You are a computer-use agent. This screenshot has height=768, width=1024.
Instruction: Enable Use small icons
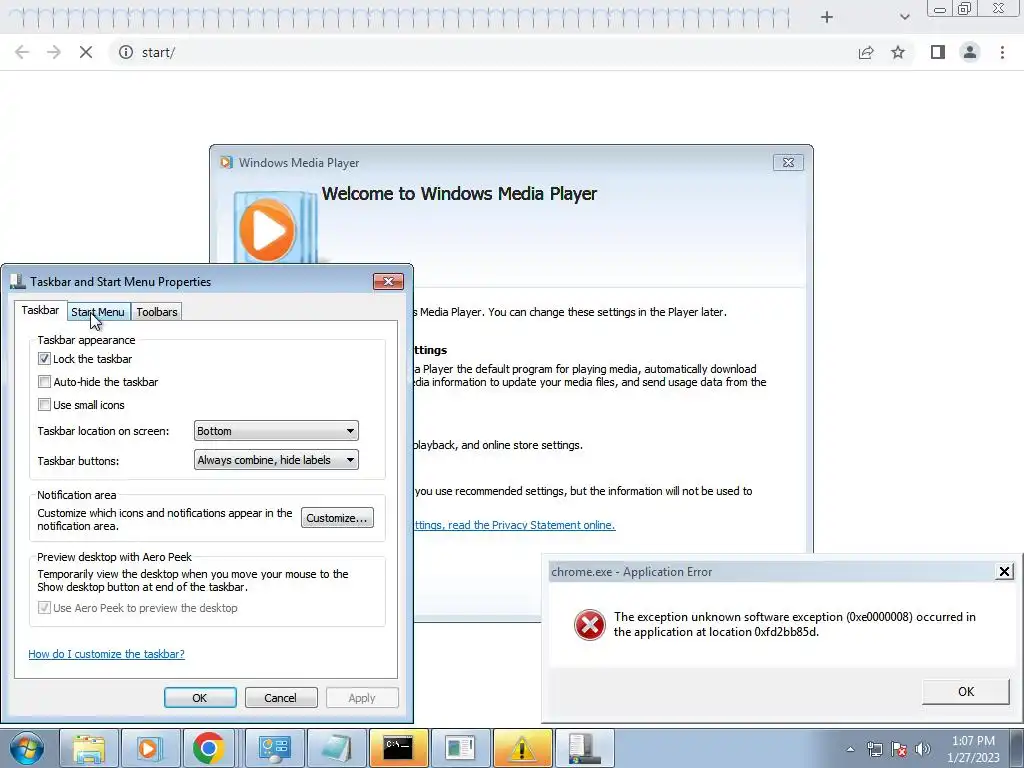(x=44, y=404)
